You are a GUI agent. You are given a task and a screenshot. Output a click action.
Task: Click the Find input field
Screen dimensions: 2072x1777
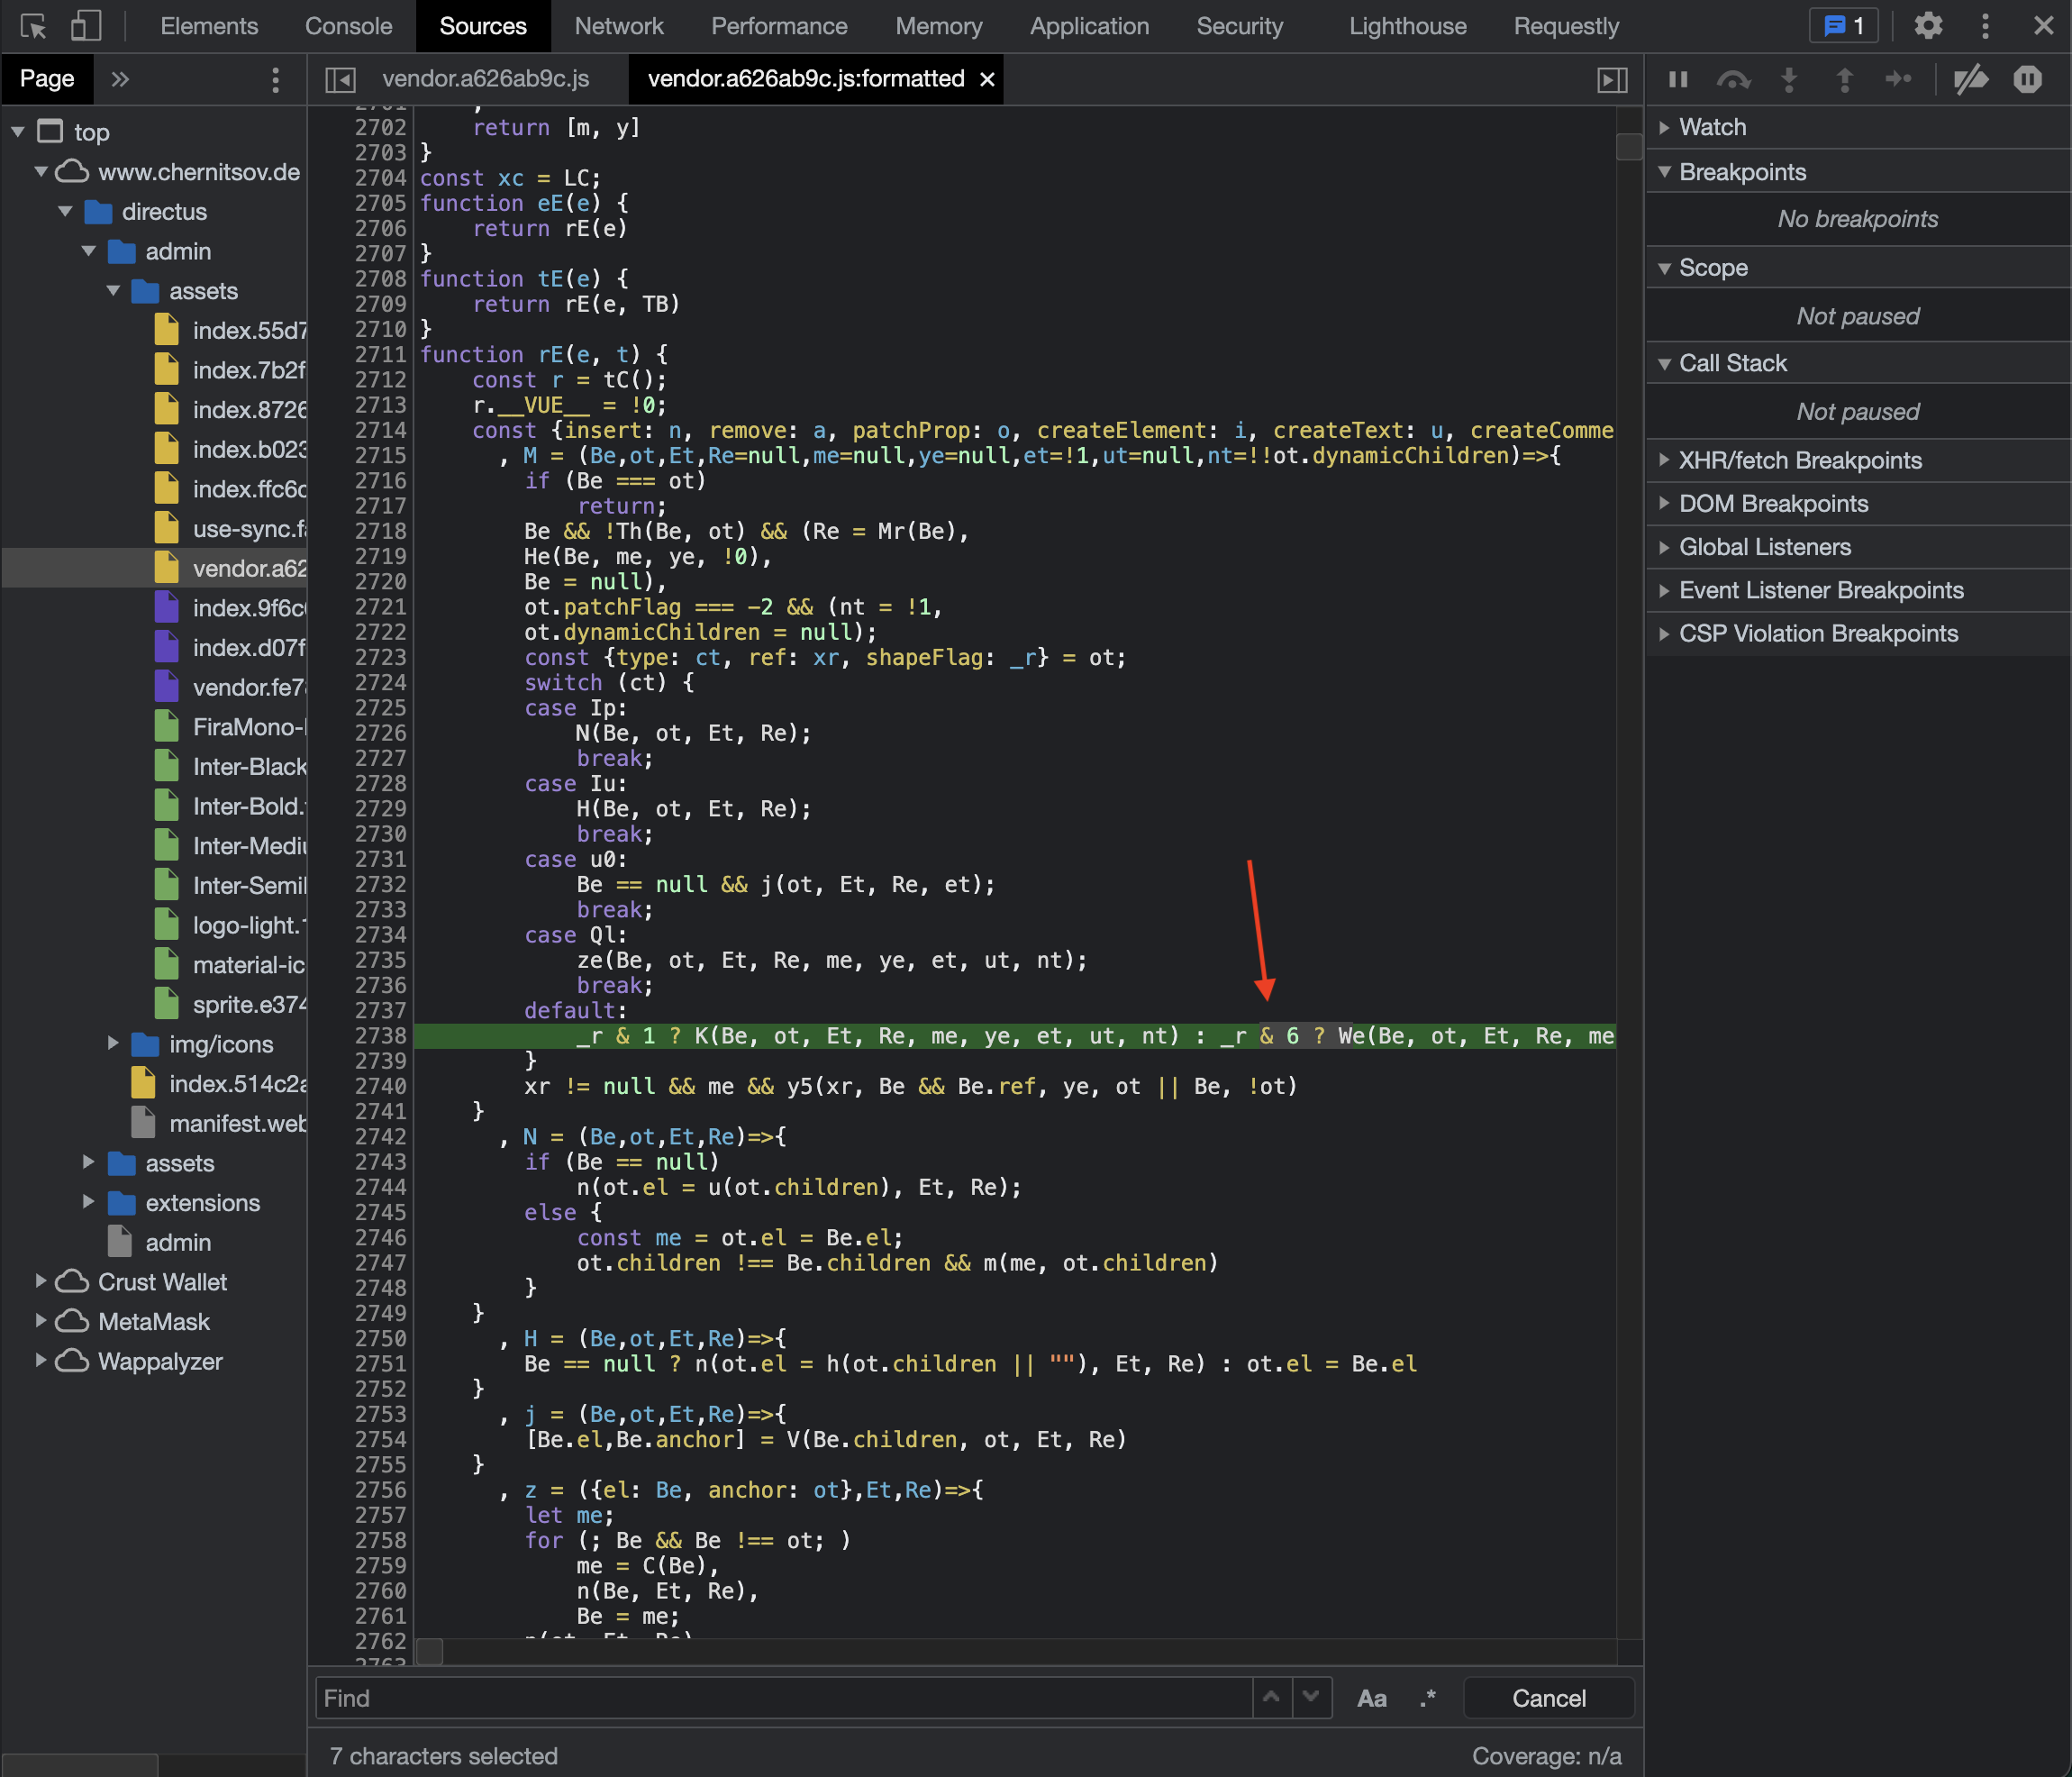pyautogui.click(x=783, y=1698)
